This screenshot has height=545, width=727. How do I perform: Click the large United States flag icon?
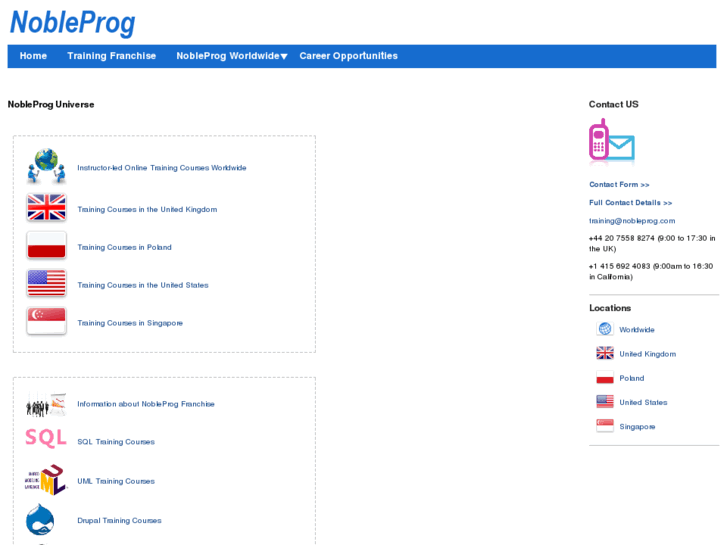46,283
